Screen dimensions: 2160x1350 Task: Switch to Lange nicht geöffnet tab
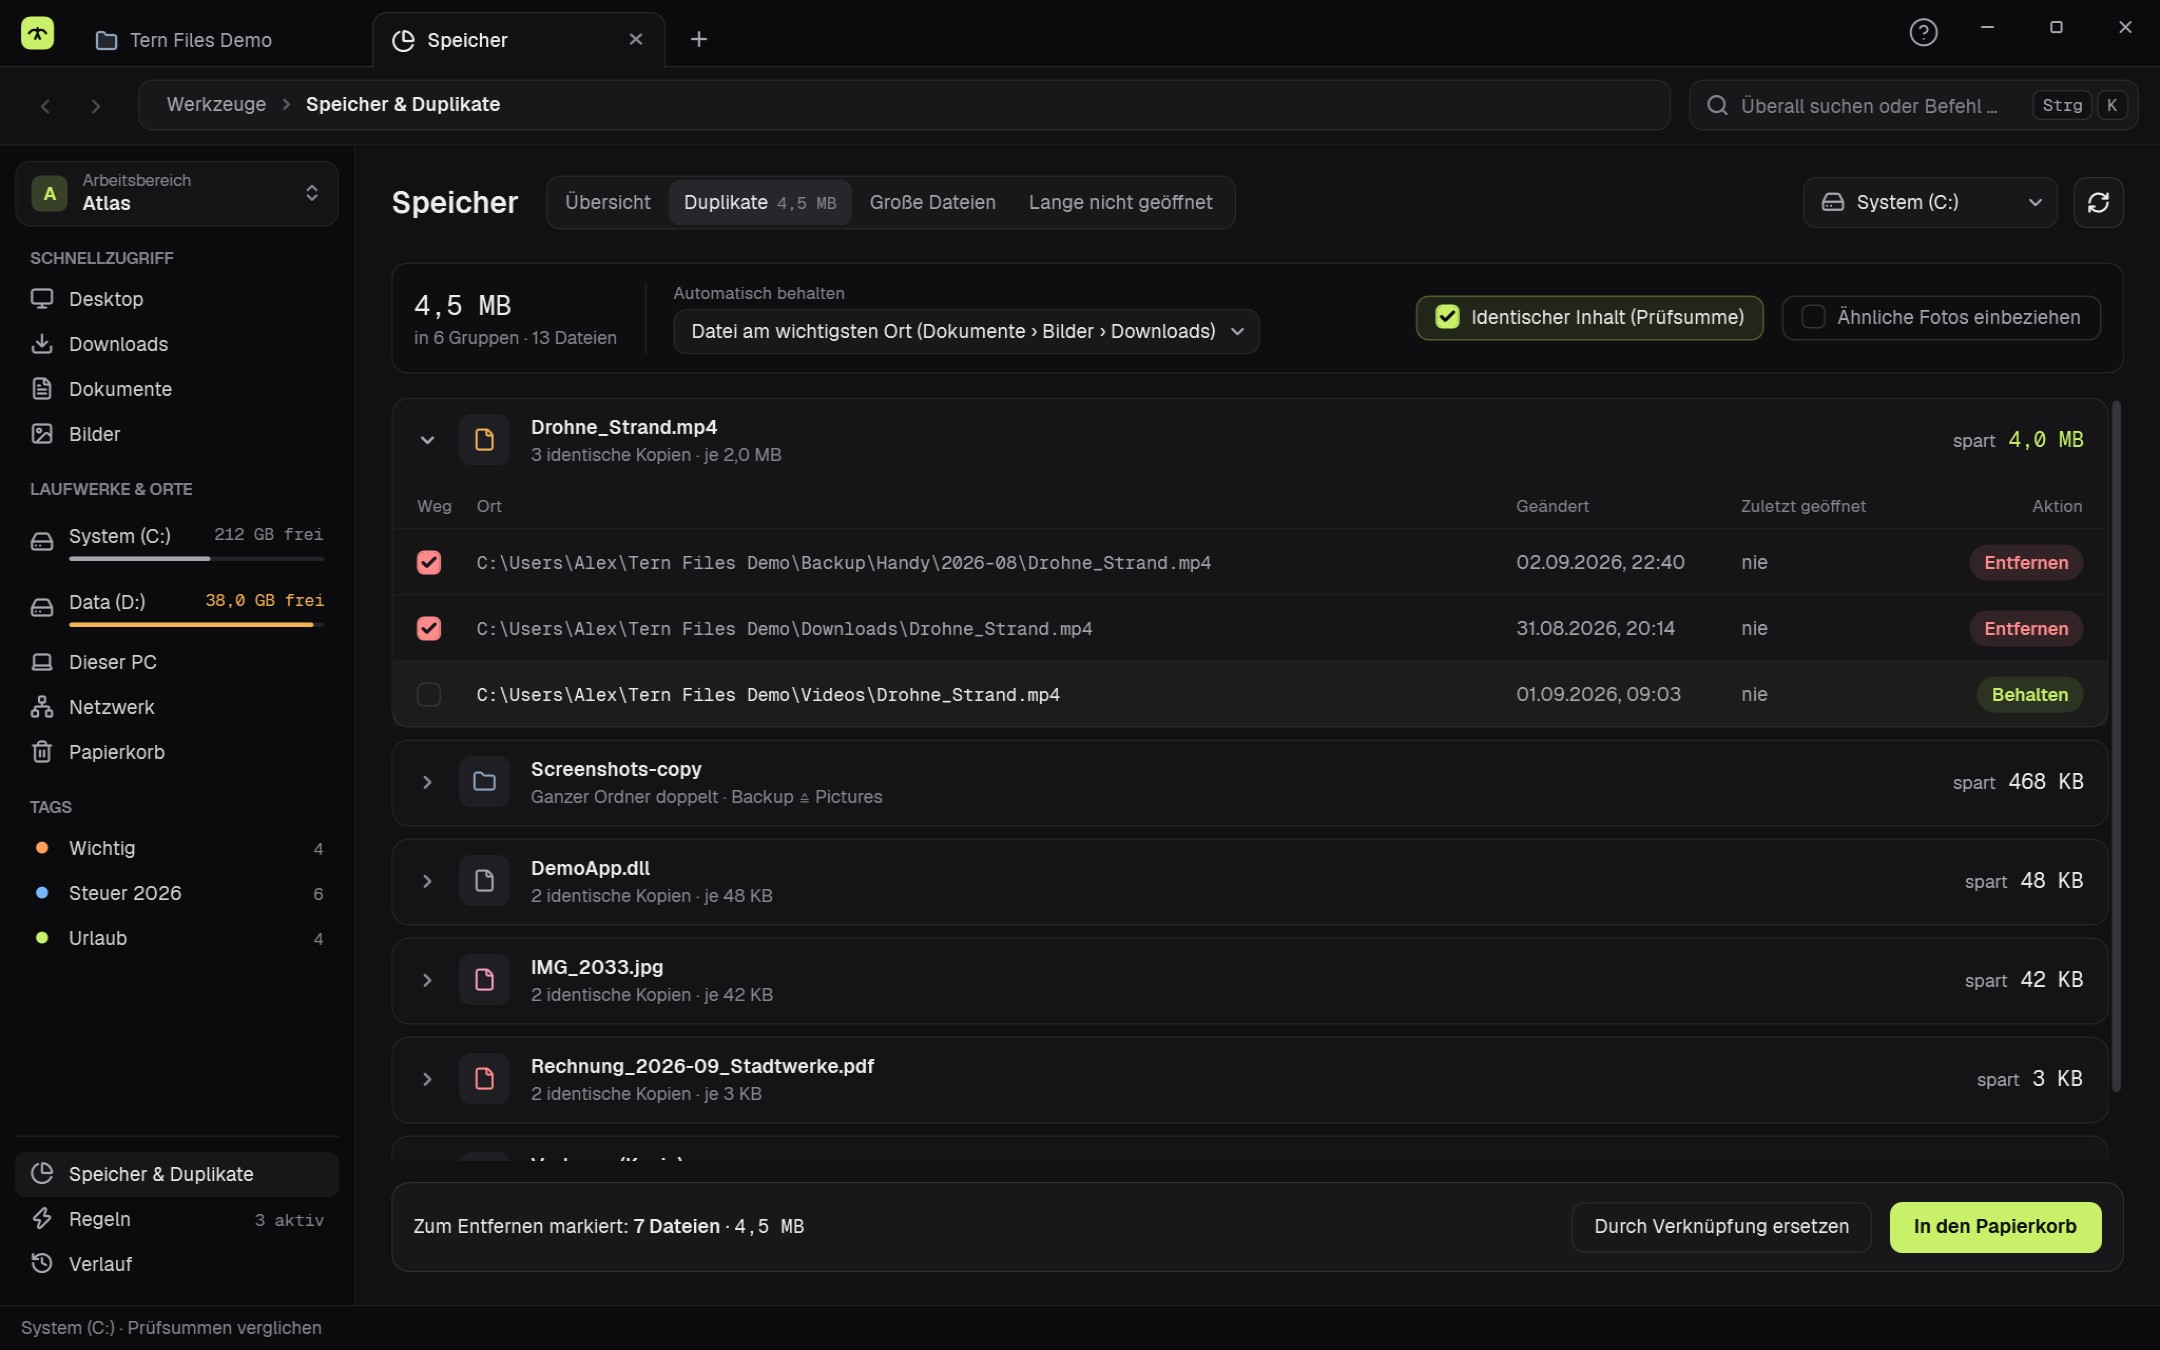pos(1120,203)
